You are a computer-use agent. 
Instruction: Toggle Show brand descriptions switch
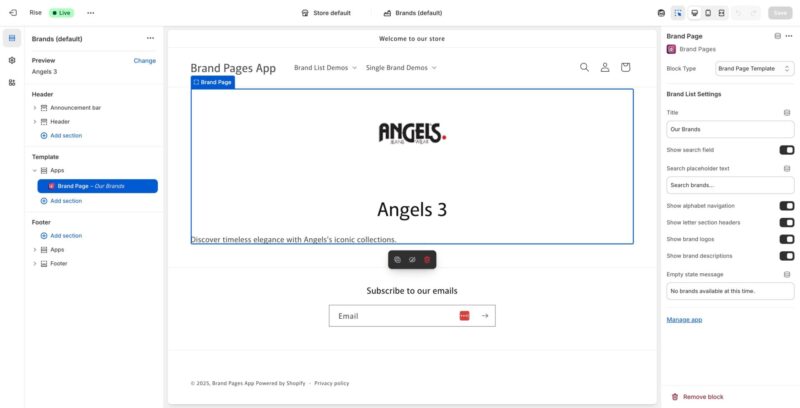(787, 256)
